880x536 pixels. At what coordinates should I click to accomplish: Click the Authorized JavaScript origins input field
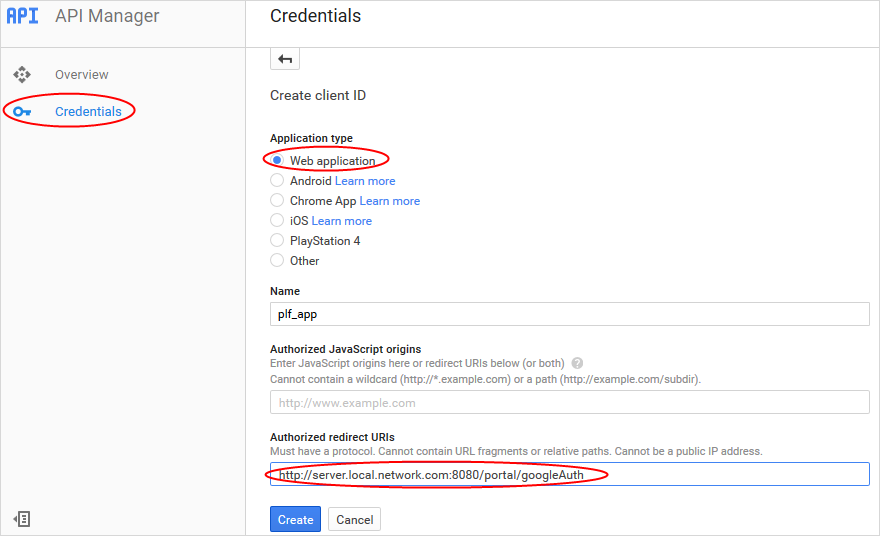pos(570,402)
